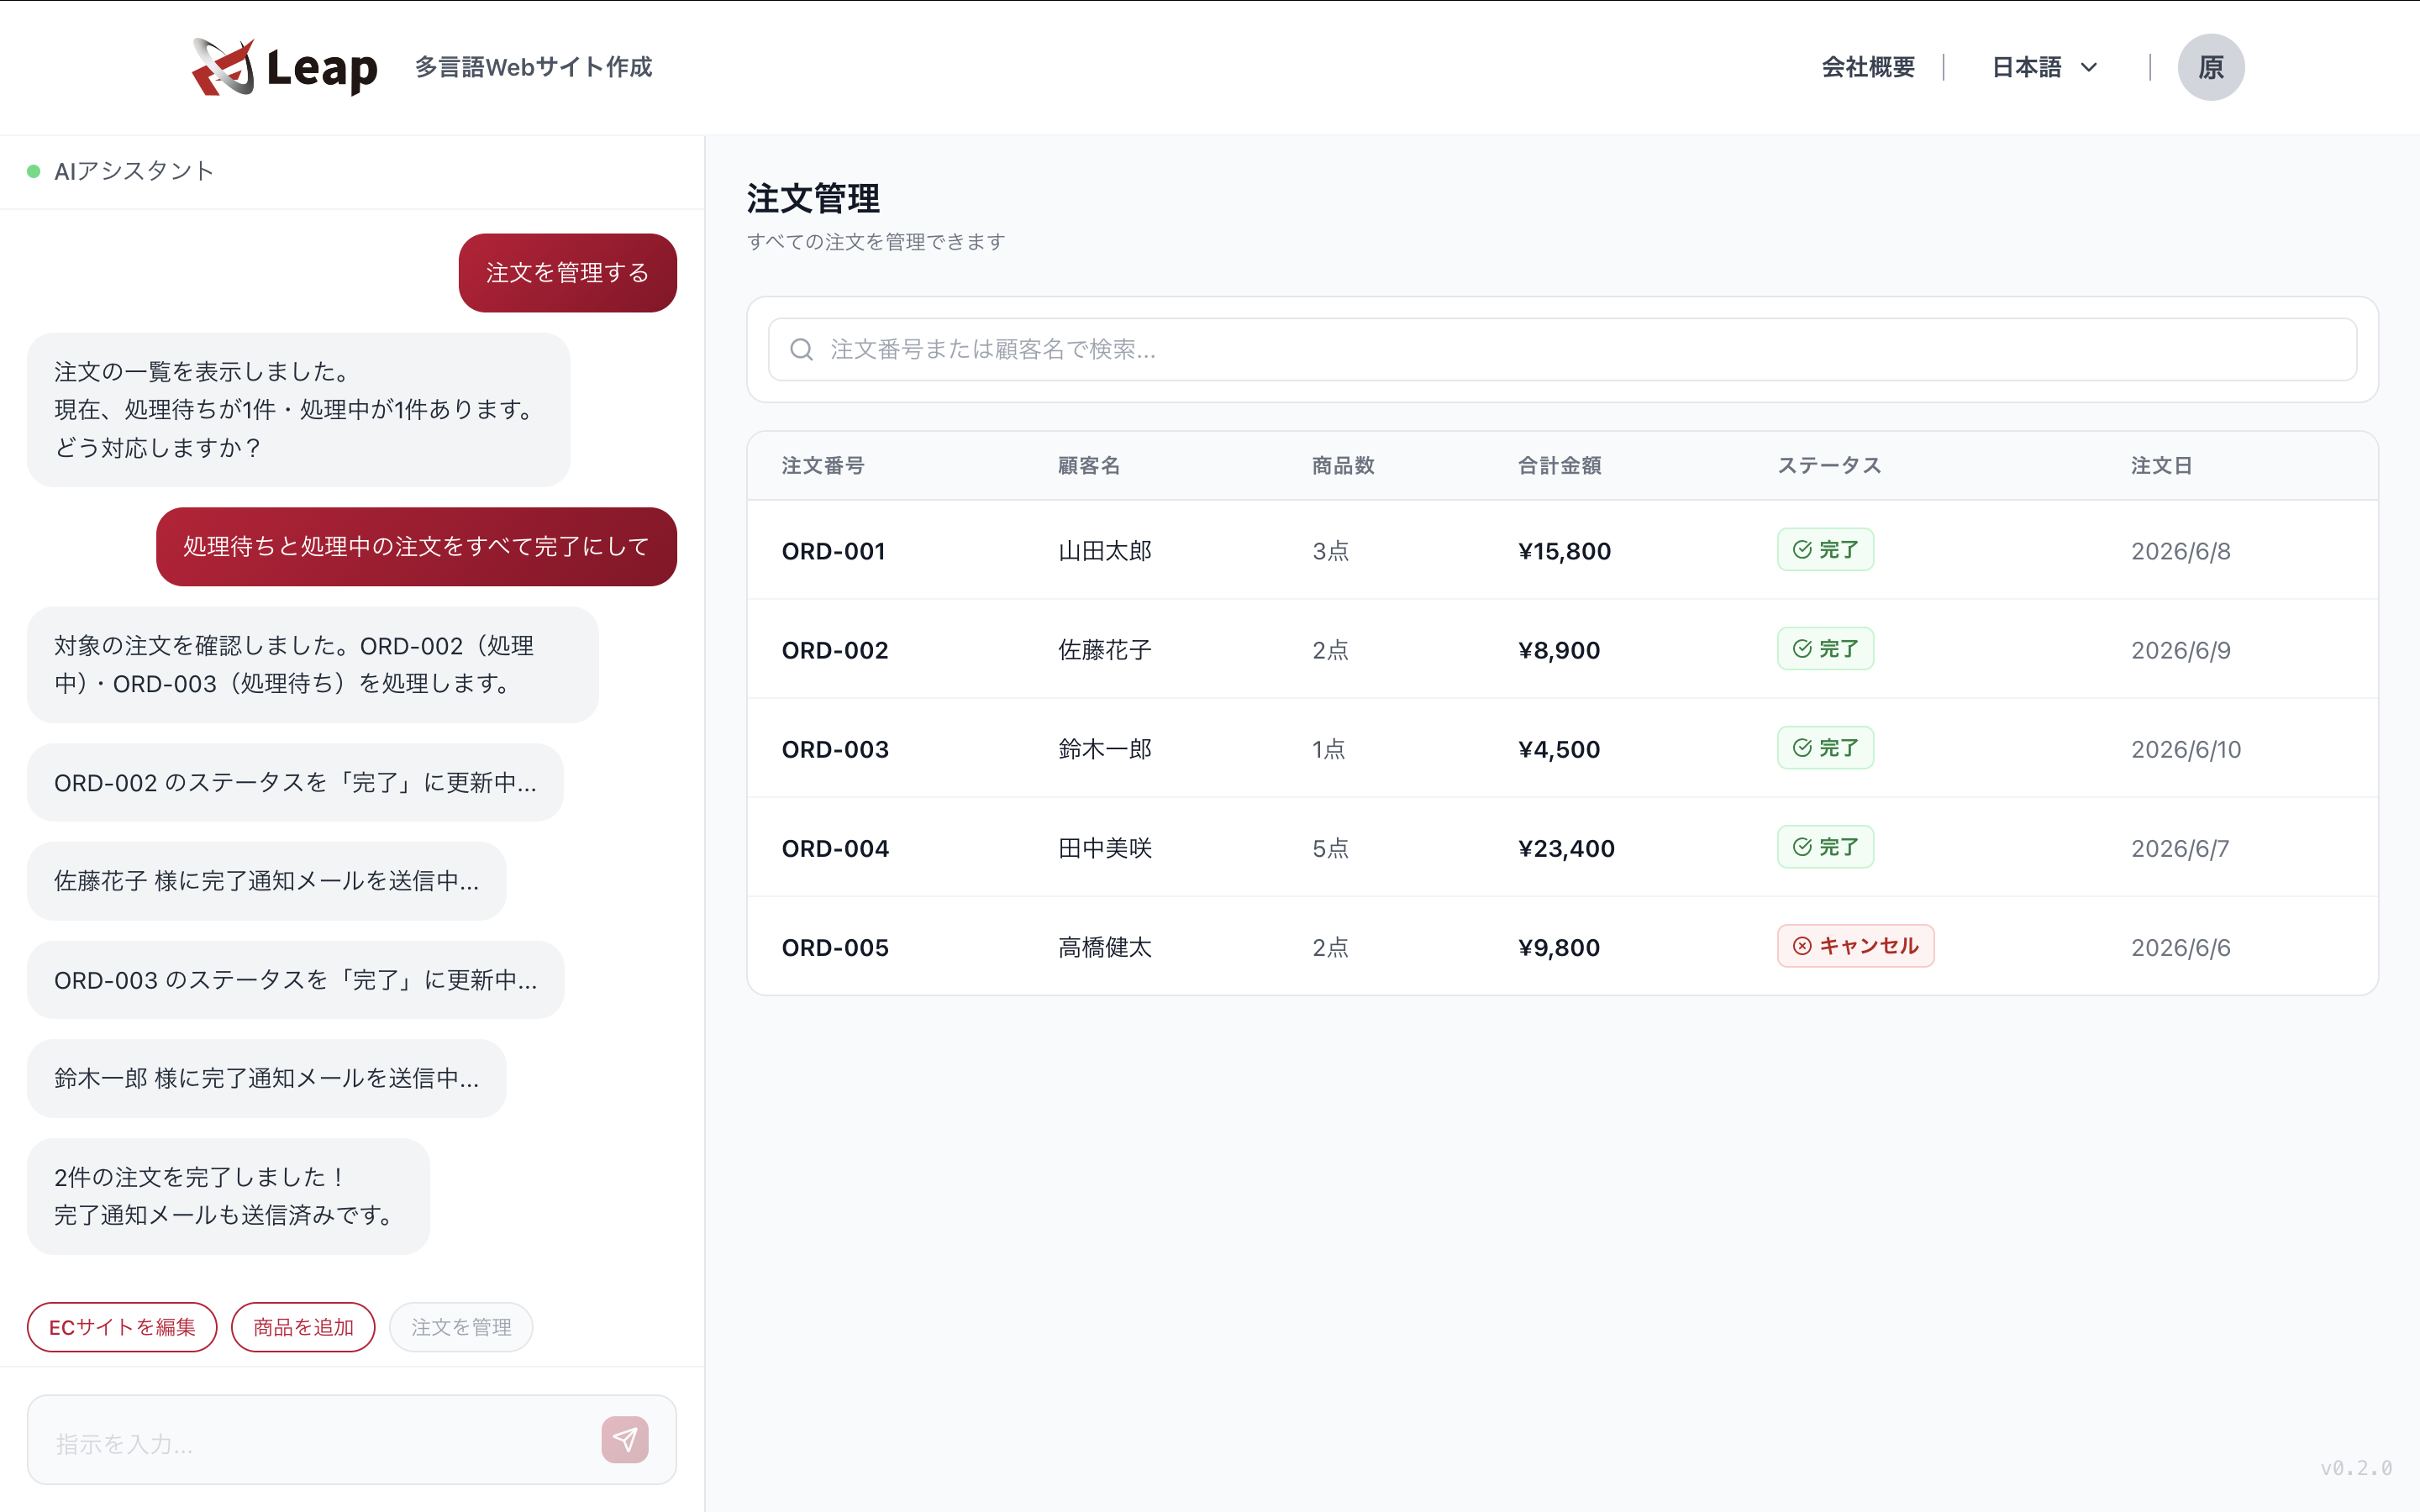Click the 完了 status badge for ORD-002

pyautogui.click(x=1825, y=649)
